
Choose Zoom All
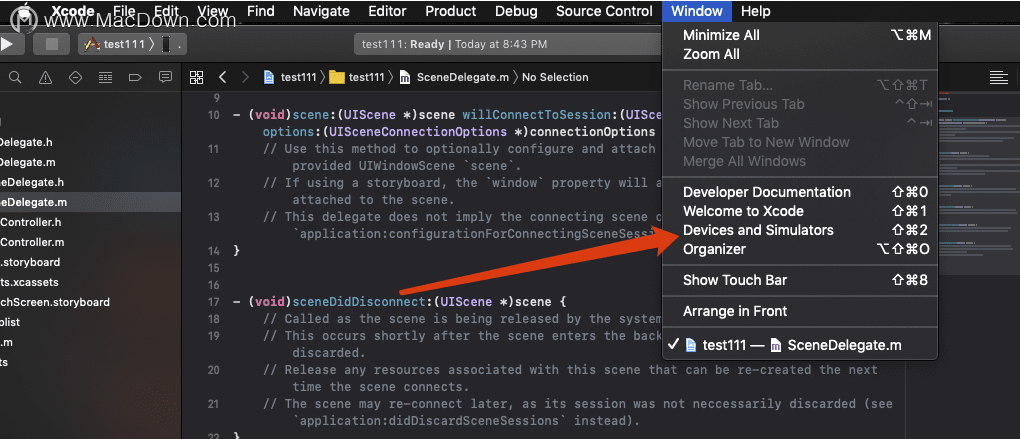coord(800,54)
